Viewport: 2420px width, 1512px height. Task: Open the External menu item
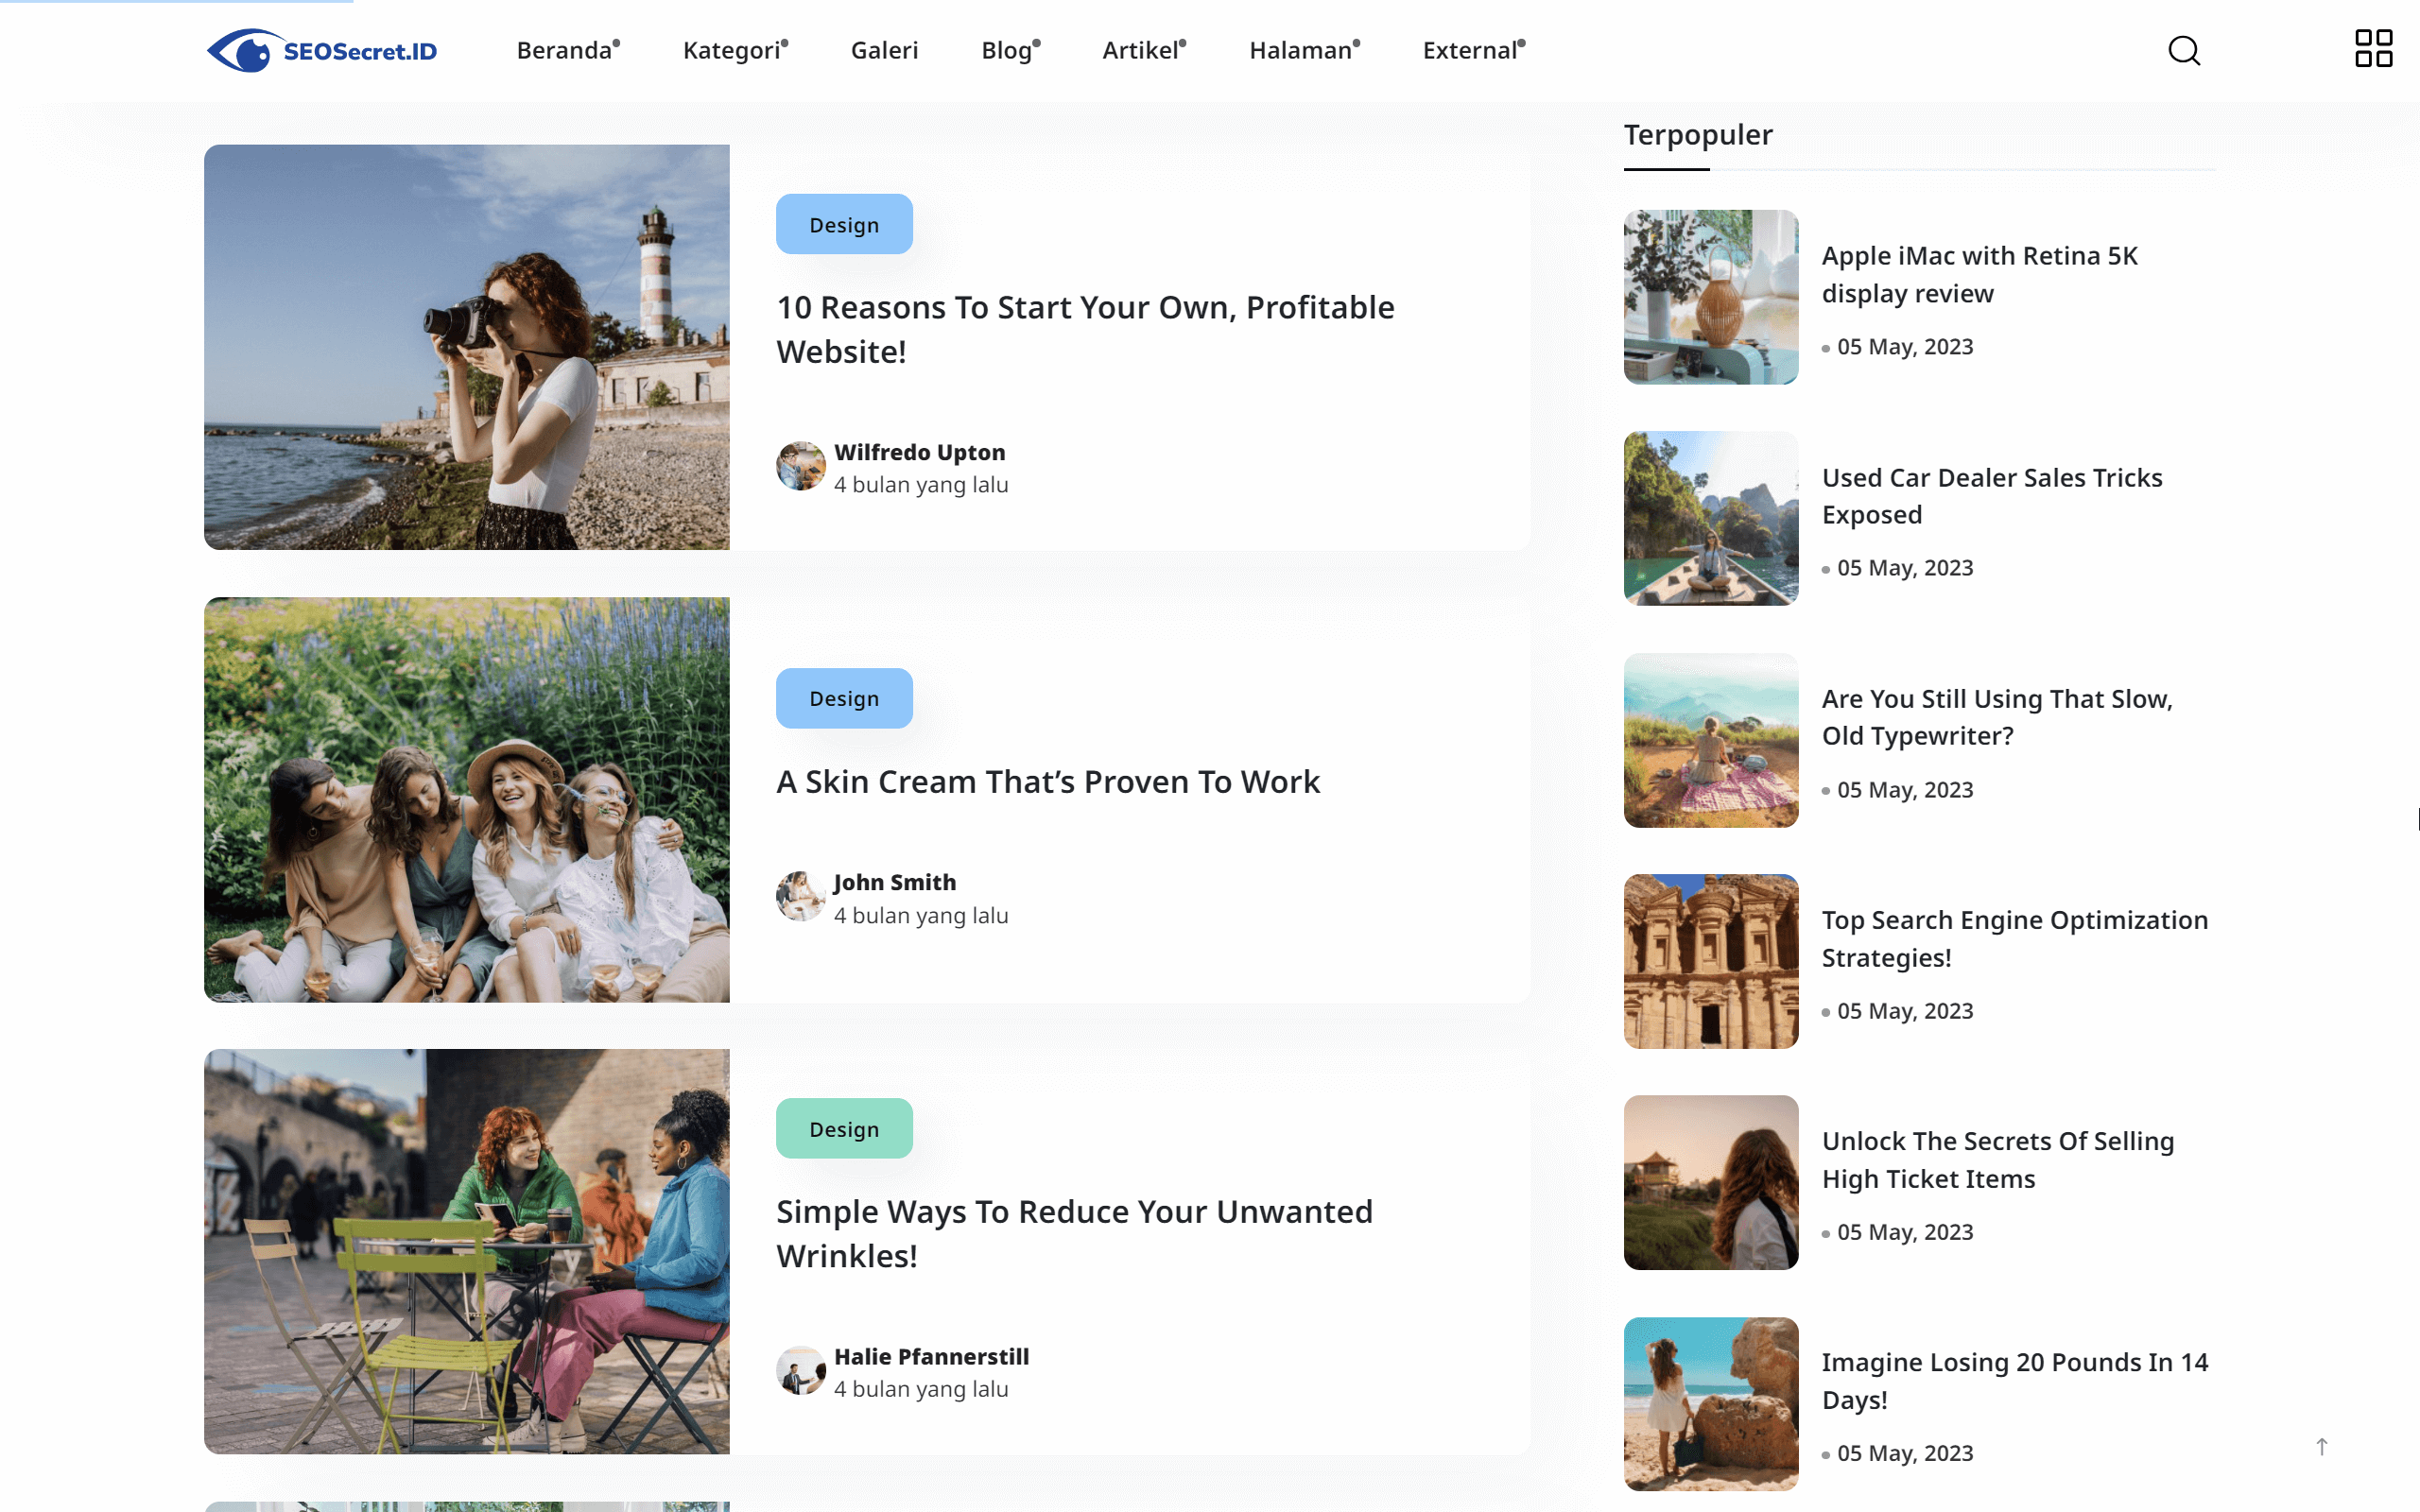pos(1472,50)
